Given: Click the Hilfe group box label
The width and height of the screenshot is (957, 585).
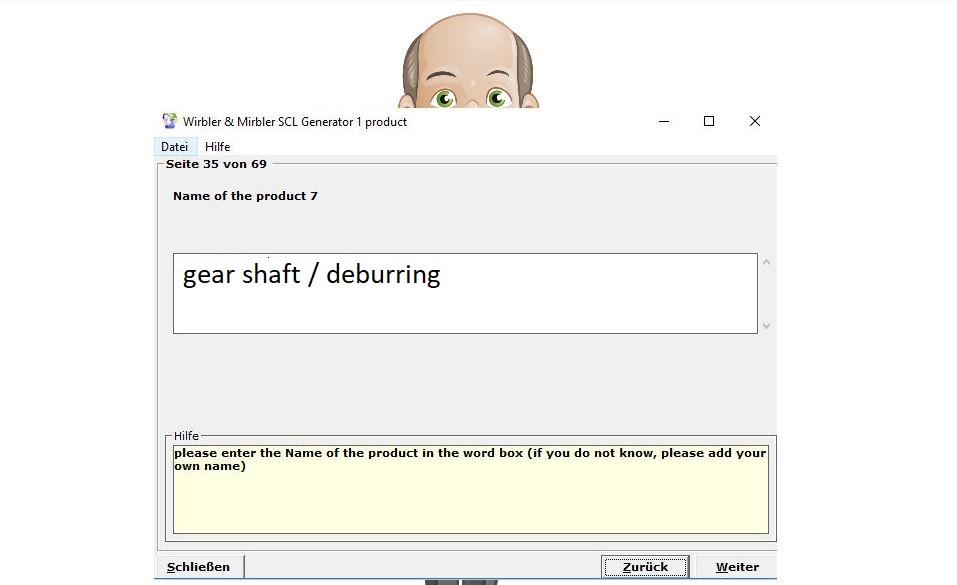Looking at the screenshot, I should click(x=186, y=436).
